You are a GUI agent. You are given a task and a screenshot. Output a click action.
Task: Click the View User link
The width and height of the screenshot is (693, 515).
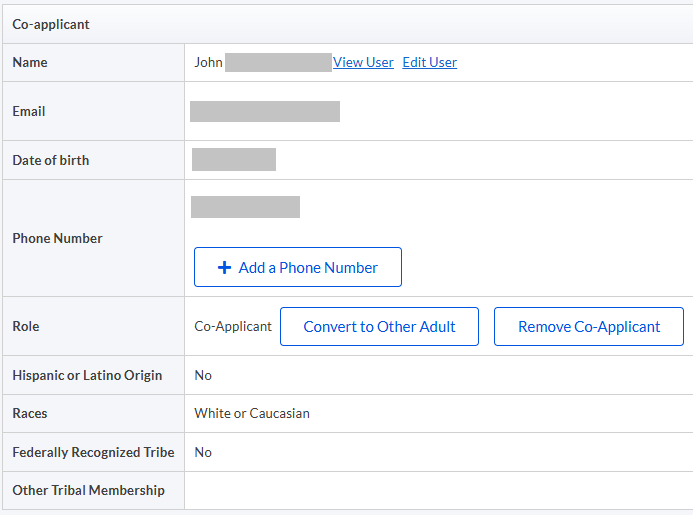click(x=363, y=62)
